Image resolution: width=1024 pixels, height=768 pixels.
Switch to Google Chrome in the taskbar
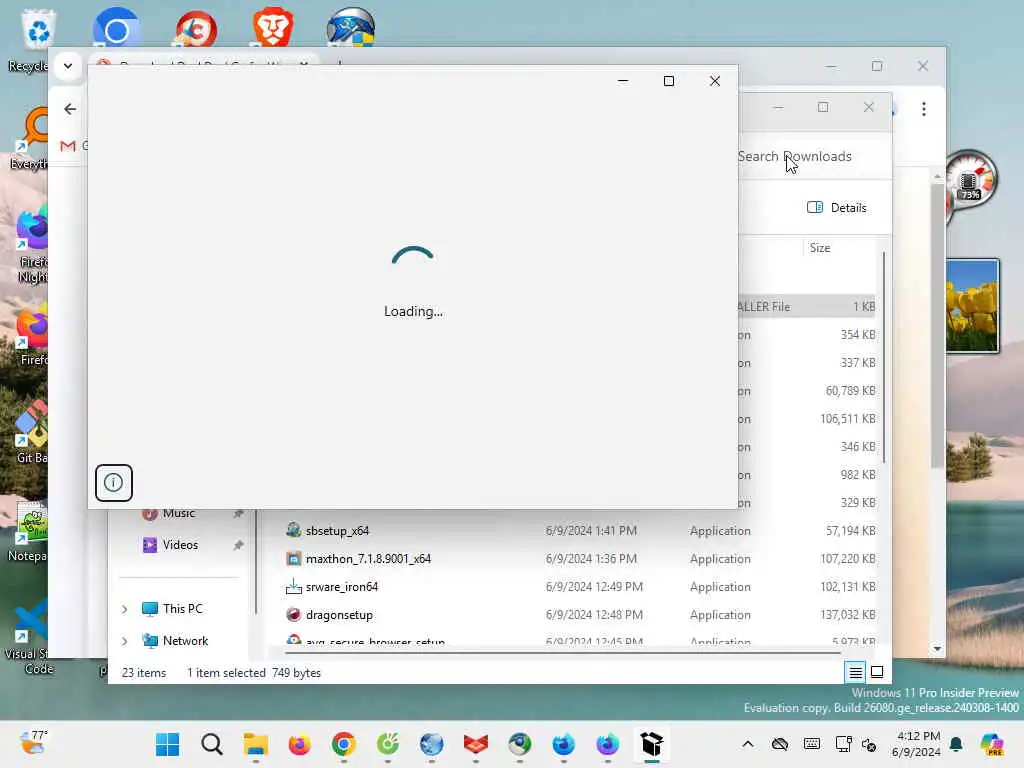point(344,744)
